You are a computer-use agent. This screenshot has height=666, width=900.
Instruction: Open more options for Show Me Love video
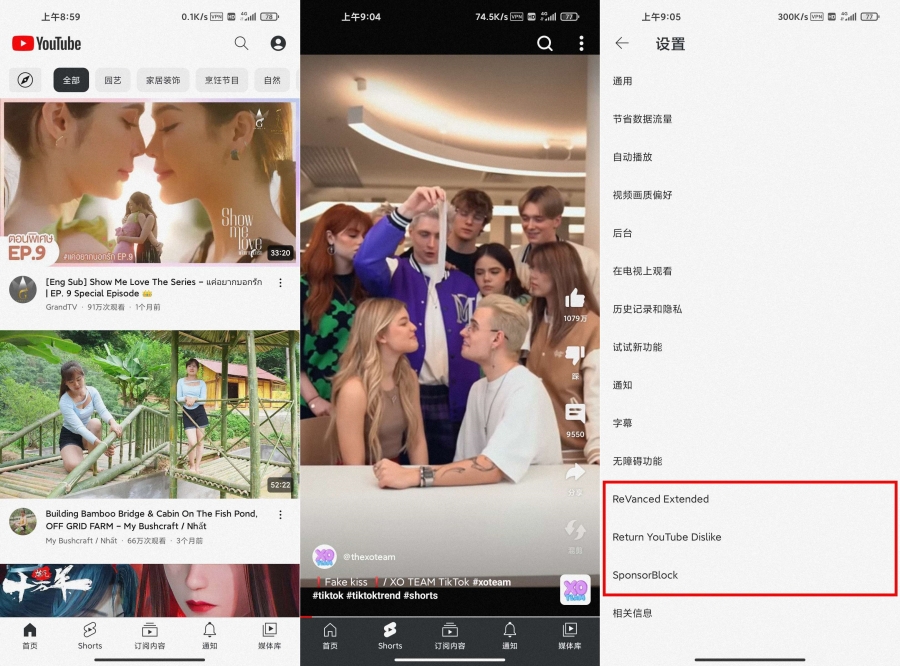[280, 283]
